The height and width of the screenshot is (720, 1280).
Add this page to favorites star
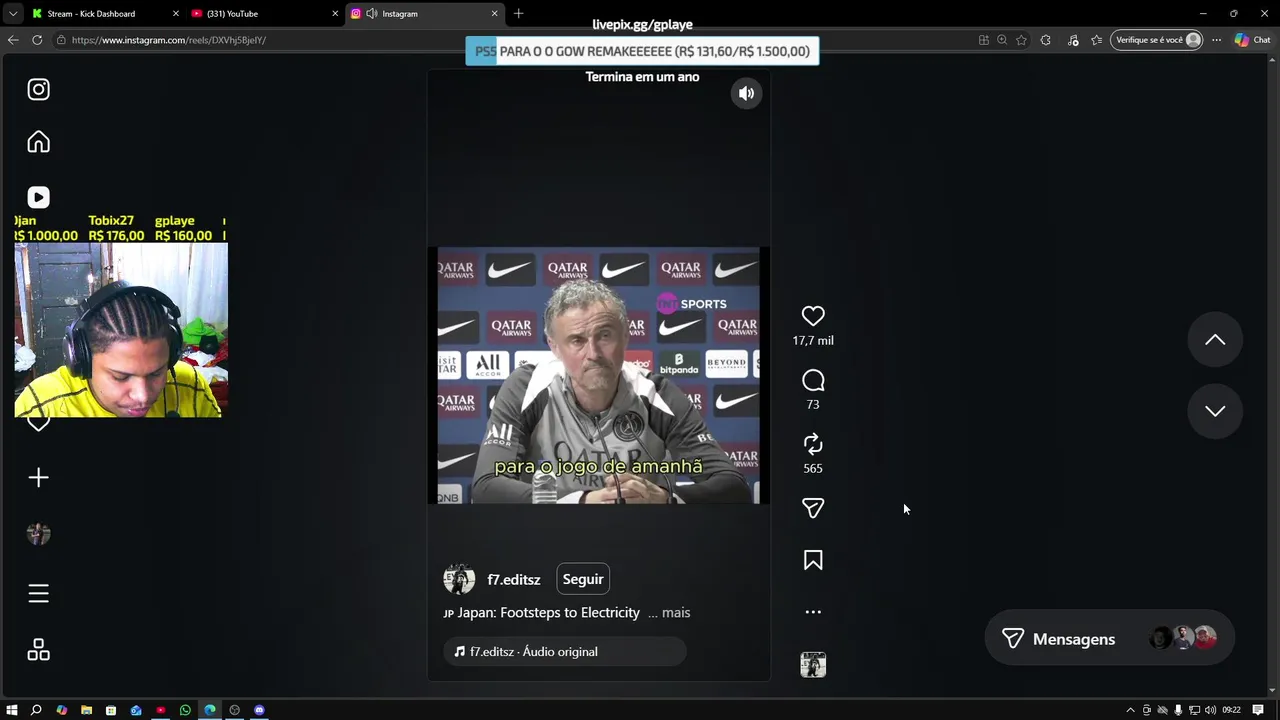click(x=1021, y=40)
